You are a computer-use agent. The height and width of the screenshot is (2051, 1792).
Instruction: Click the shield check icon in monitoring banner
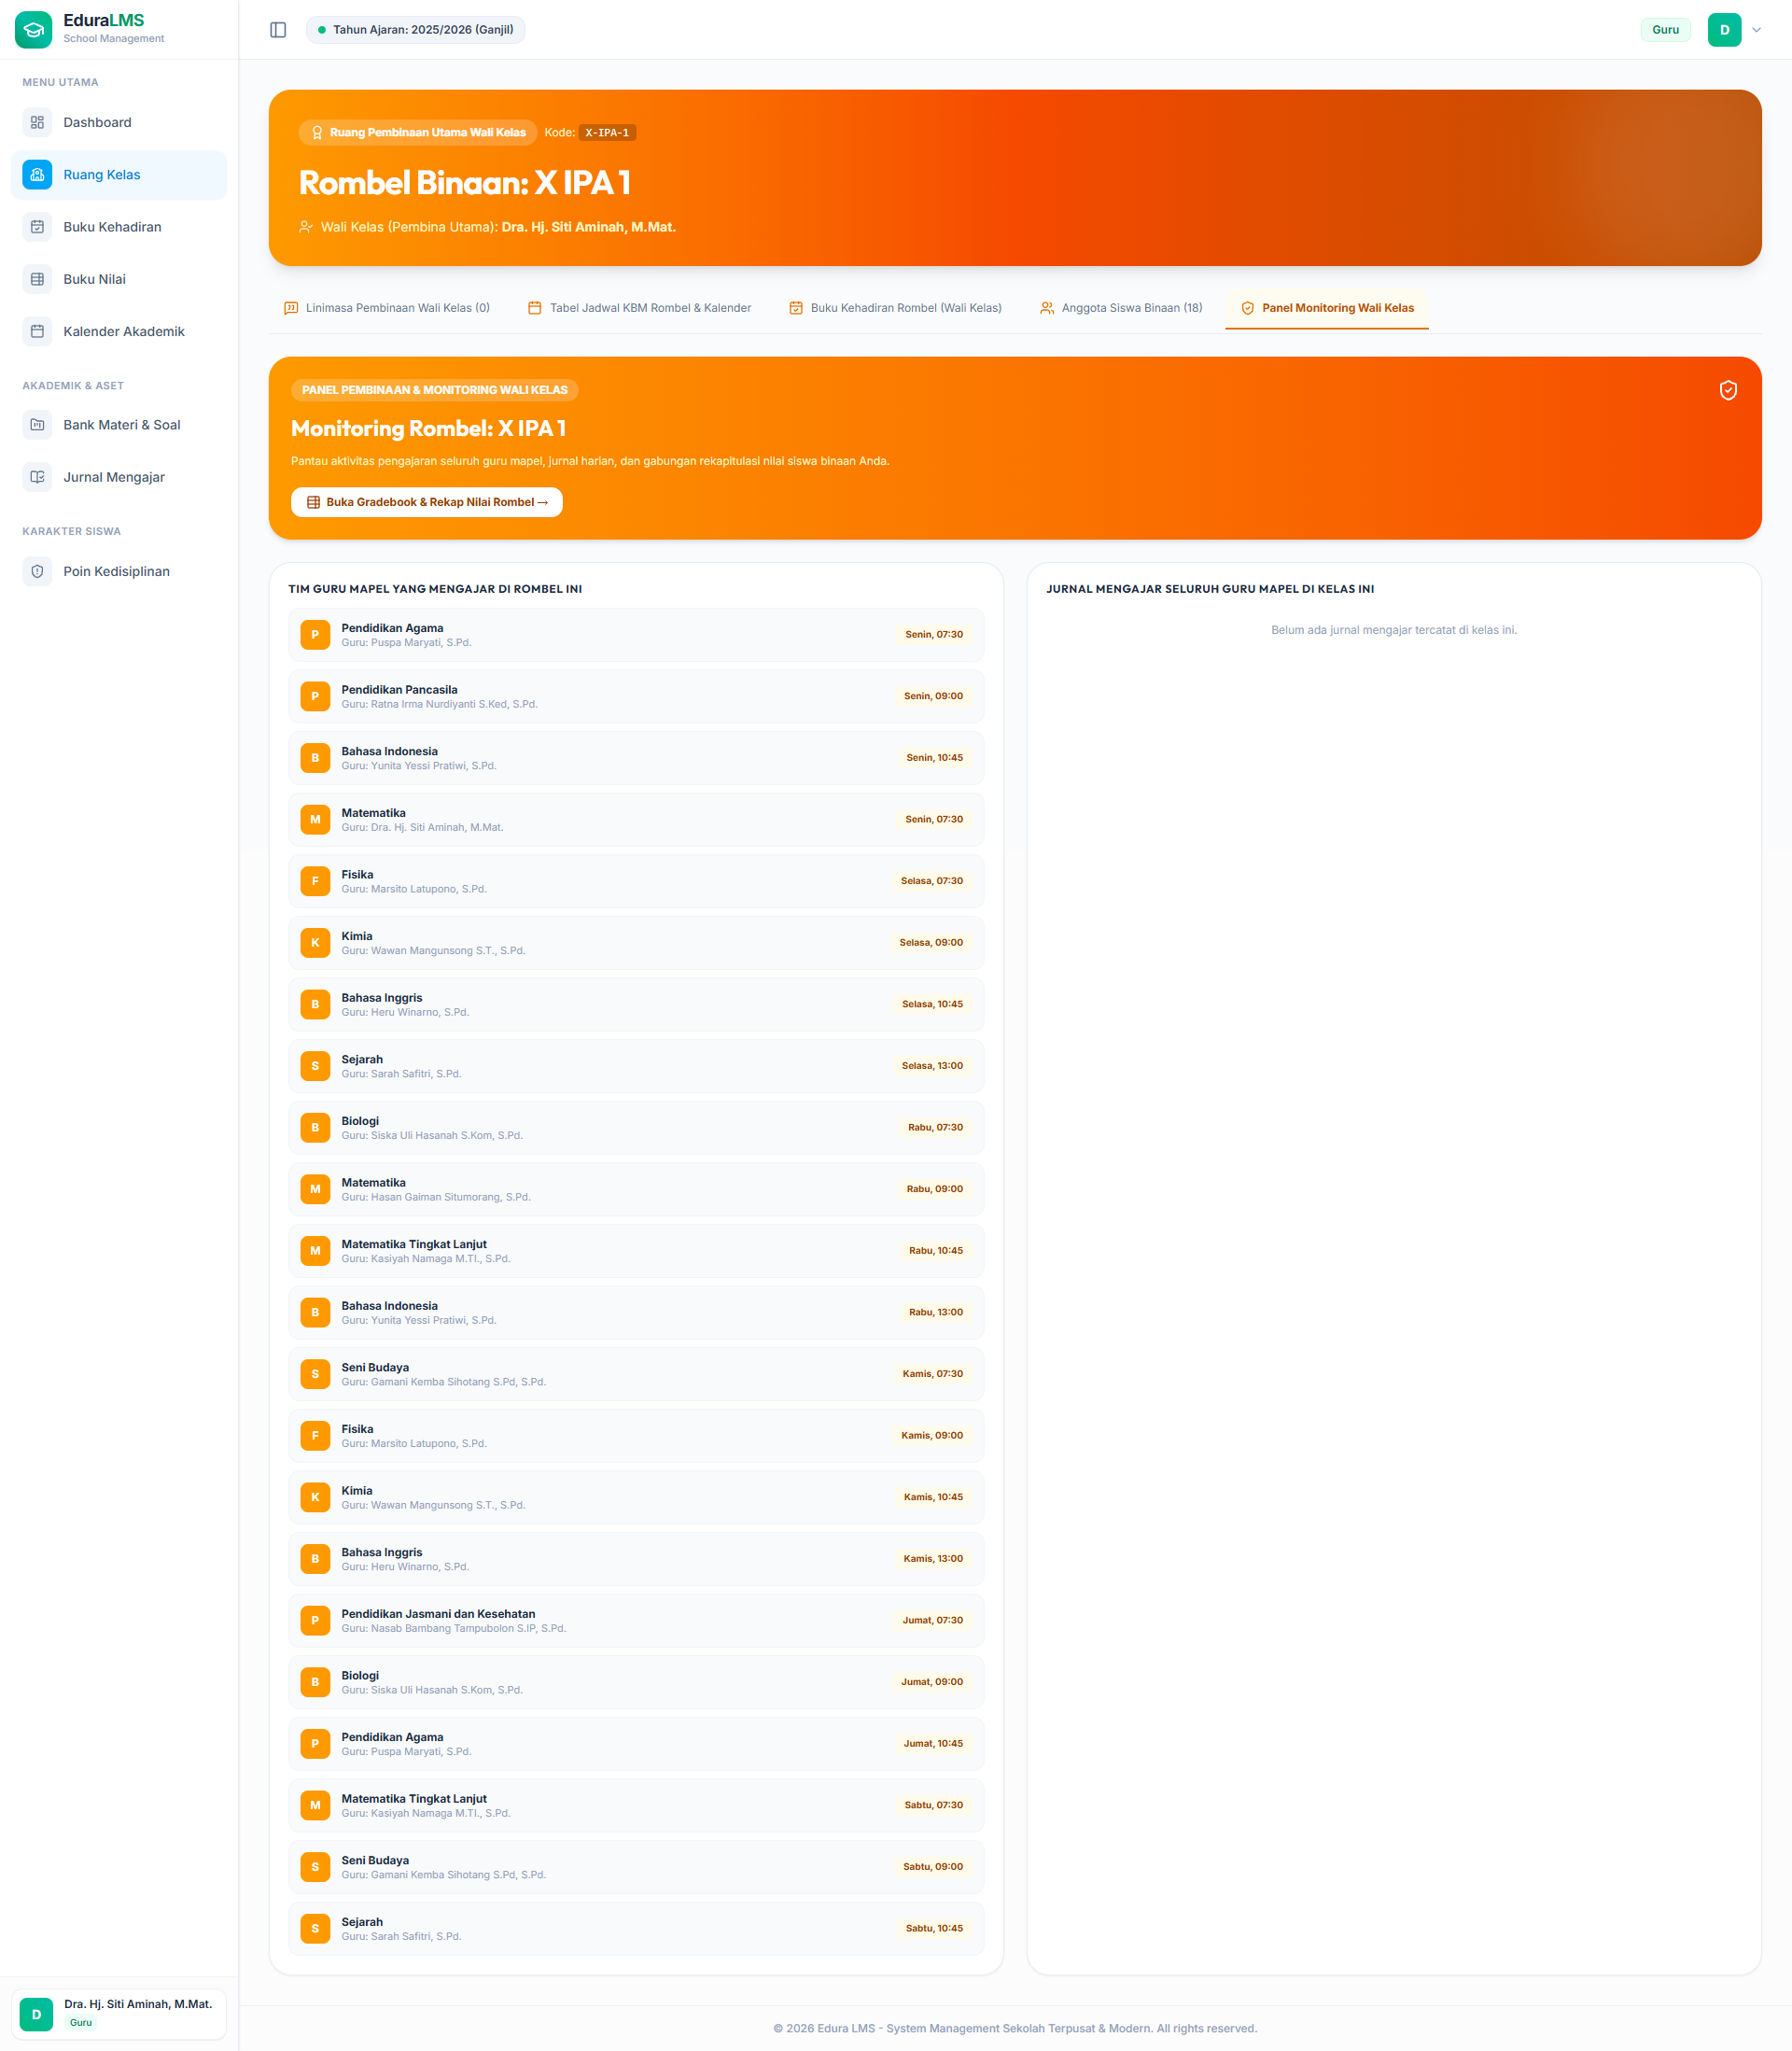coord(1727,390)
